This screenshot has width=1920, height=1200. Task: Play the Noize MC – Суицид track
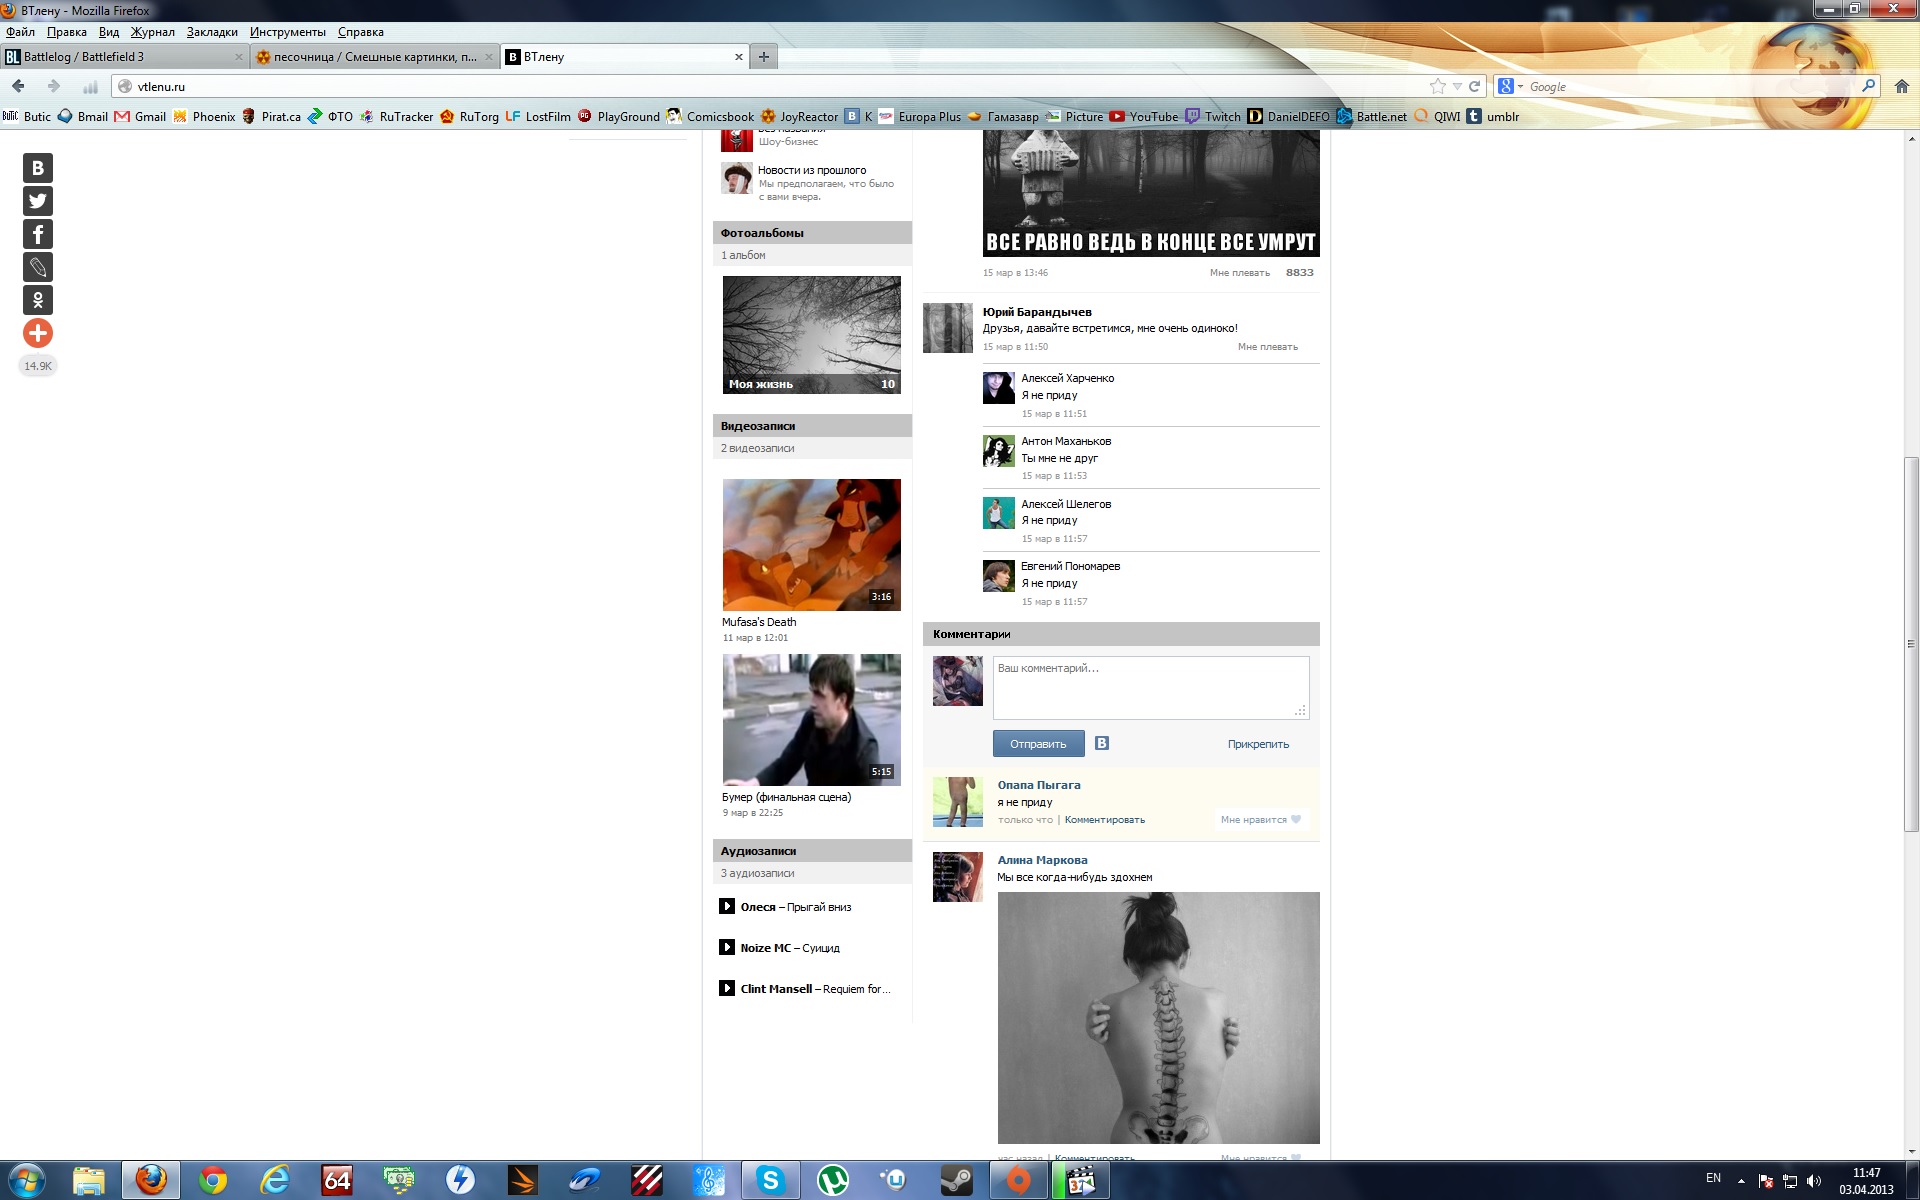tap(727, 947)
